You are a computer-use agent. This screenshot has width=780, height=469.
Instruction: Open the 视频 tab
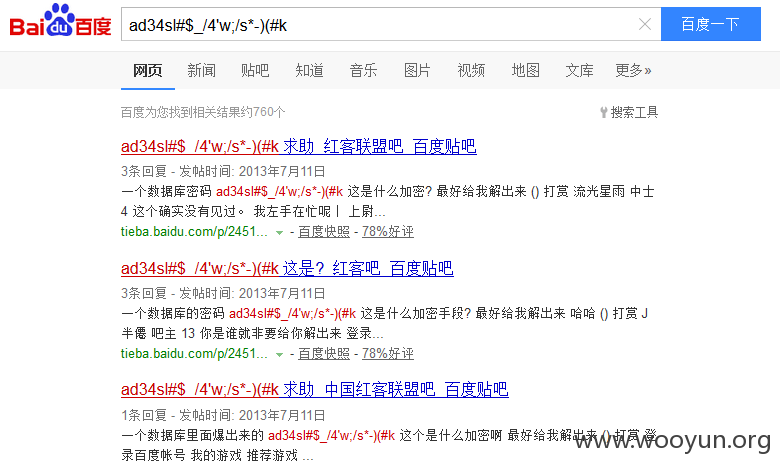471,71
